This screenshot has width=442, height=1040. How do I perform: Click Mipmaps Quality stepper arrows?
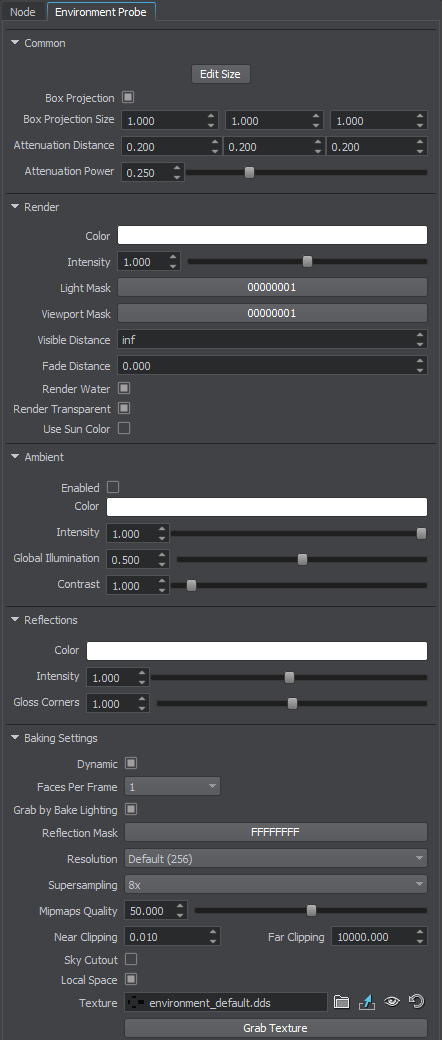(180, 911)
